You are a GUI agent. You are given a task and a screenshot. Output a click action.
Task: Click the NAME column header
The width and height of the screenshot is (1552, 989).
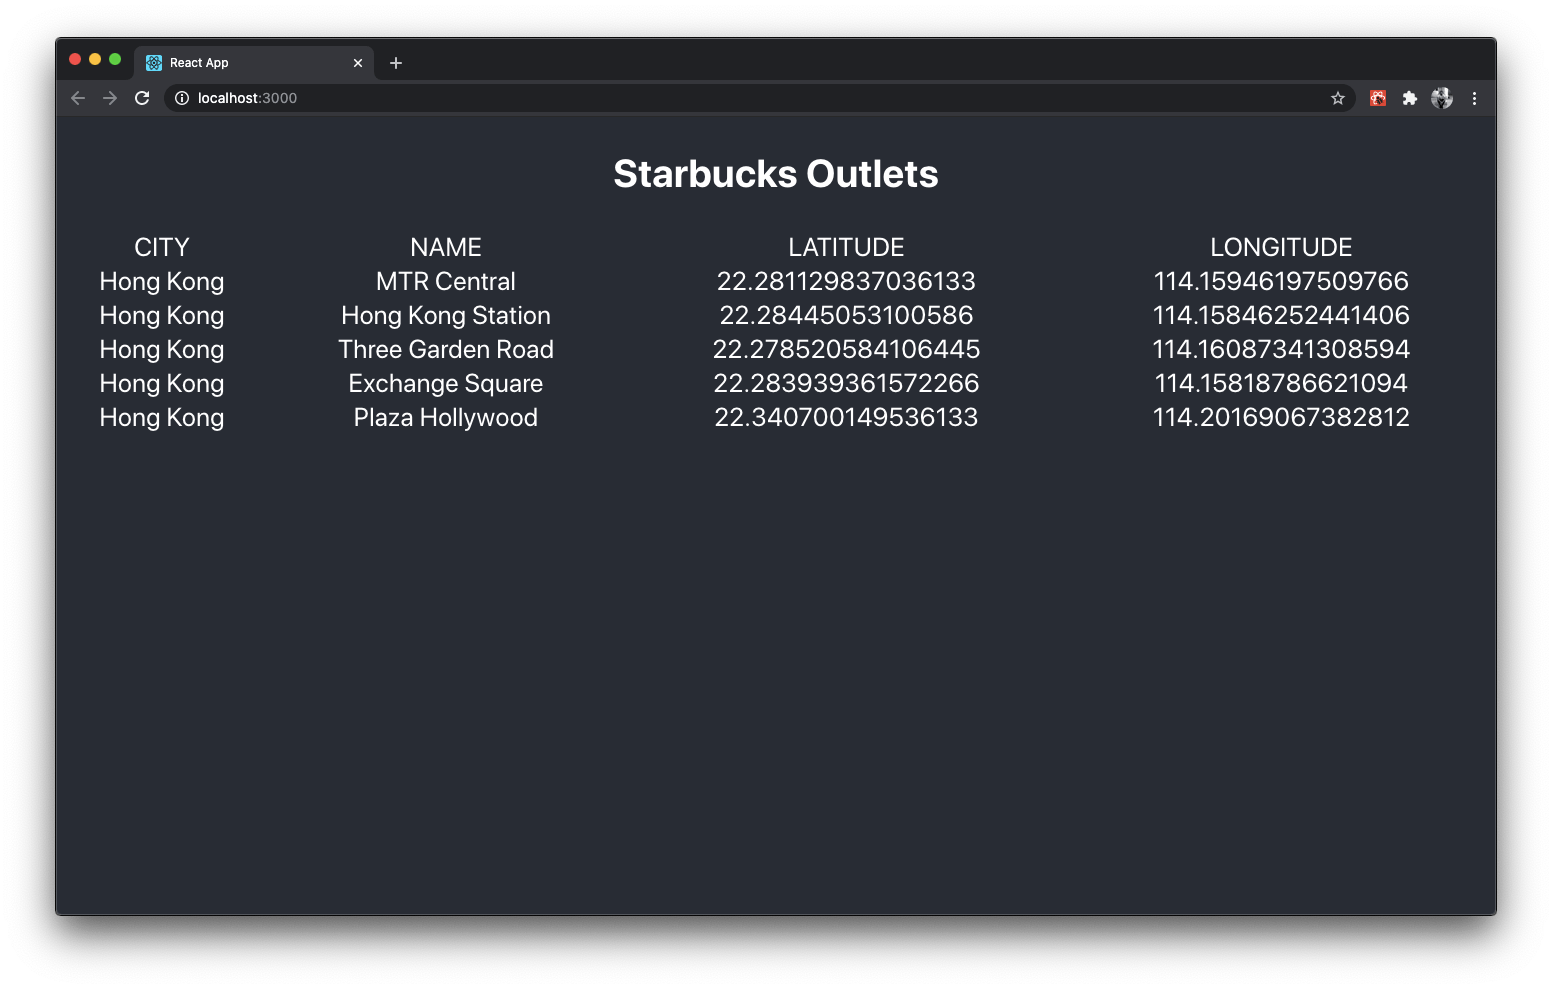coord(446,247)
